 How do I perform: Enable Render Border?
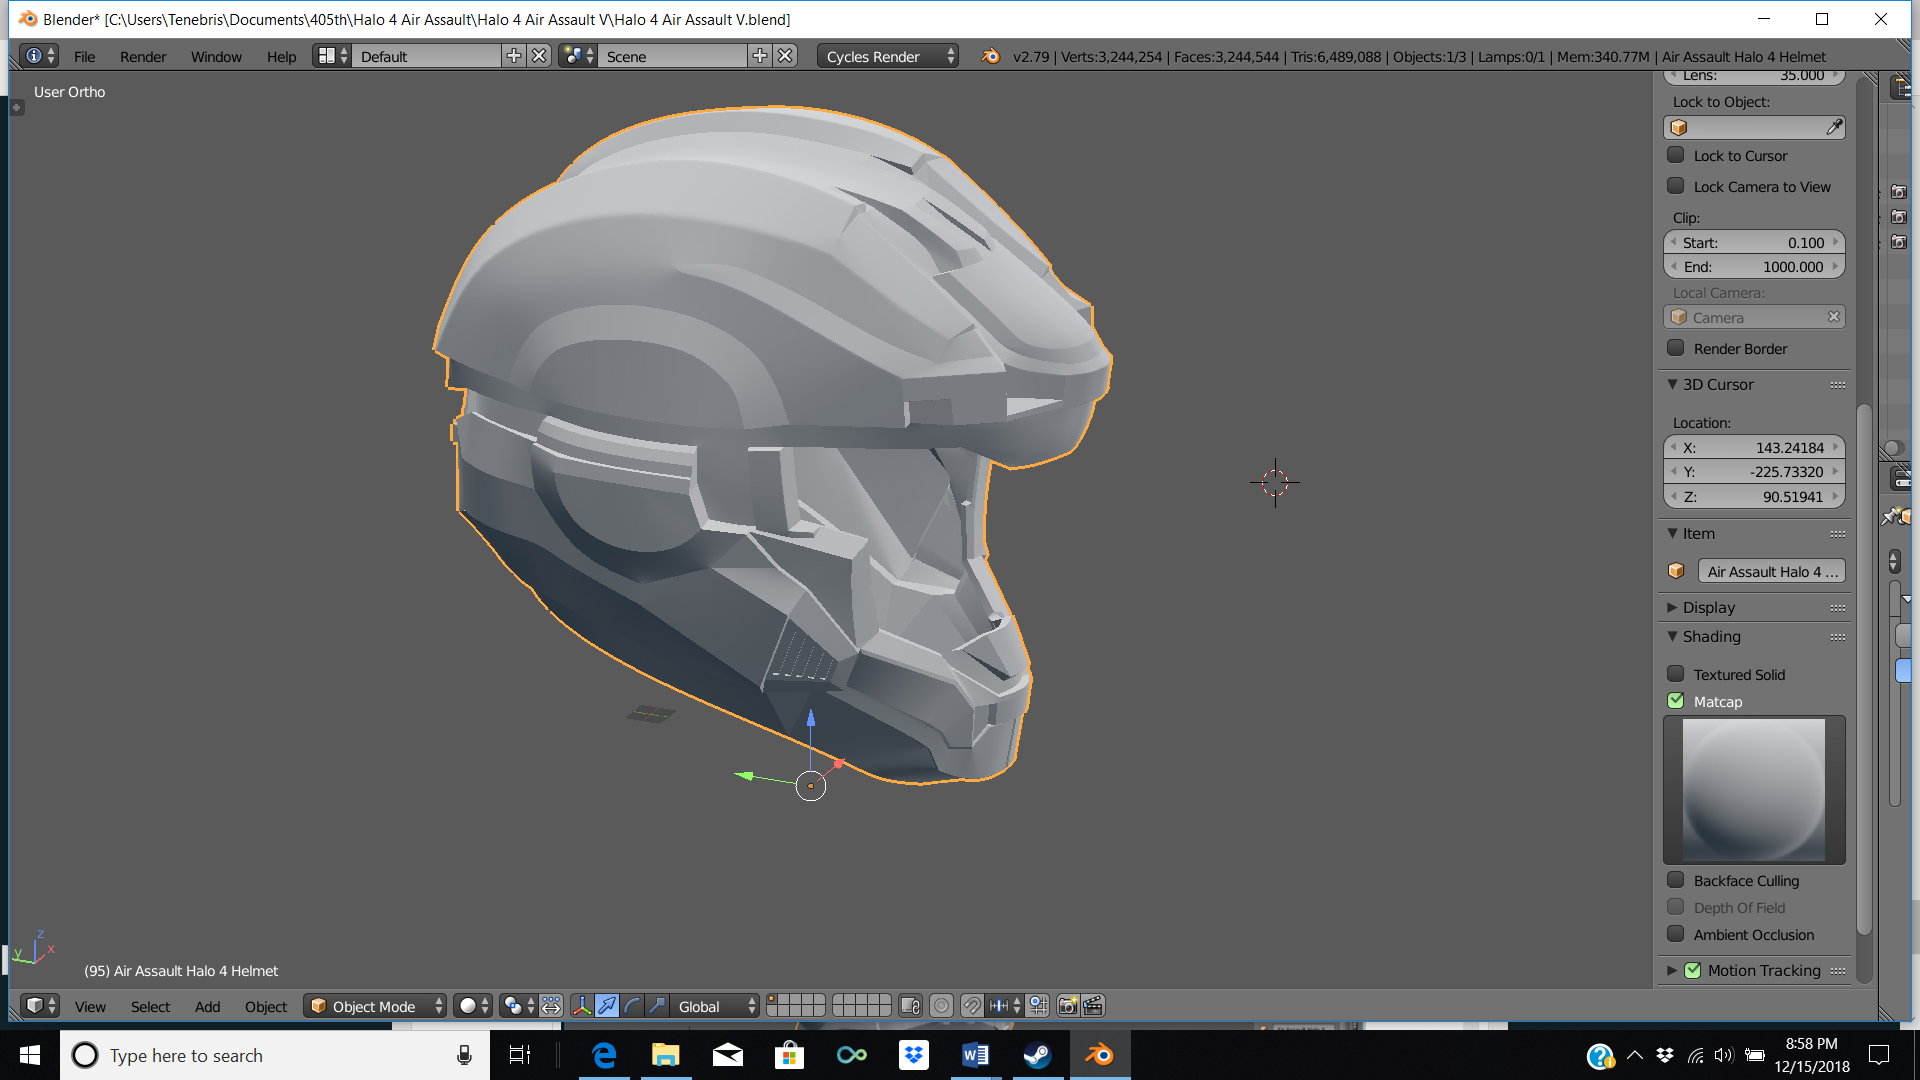click(1676, 348)
